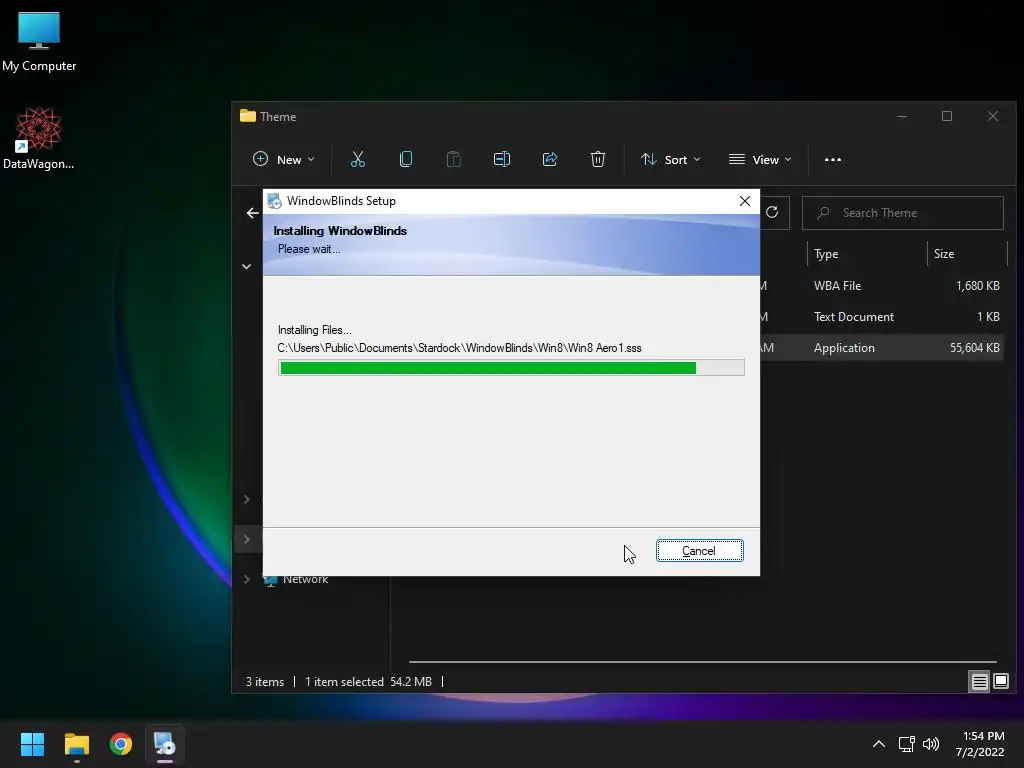
Task: Go back using the Explorer back arrow
Action: 253,213
